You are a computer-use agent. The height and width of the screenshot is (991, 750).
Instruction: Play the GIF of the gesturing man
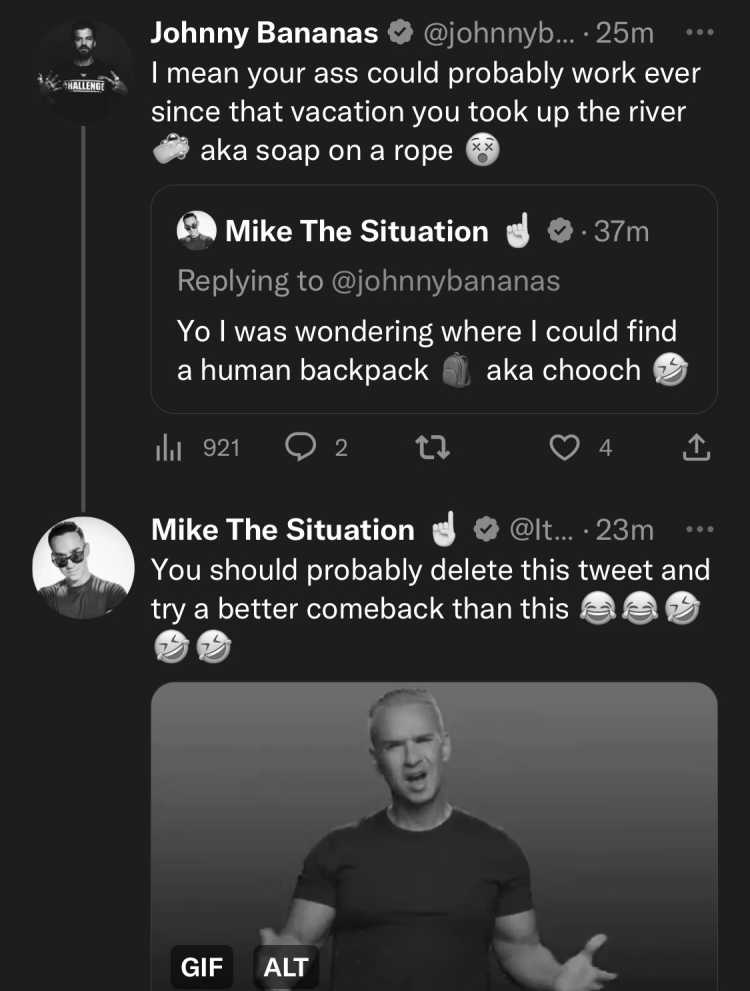(434, 836)
